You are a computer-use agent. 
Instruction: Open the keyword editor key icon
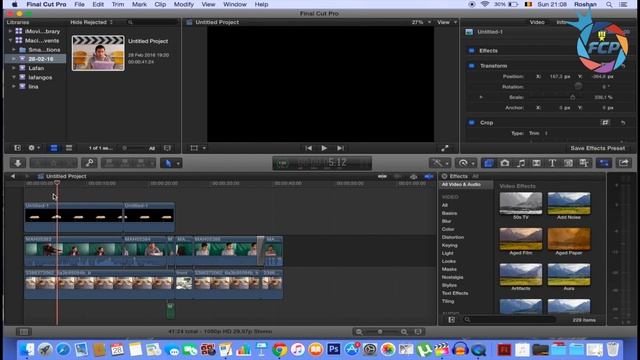[x=89, y=163]
